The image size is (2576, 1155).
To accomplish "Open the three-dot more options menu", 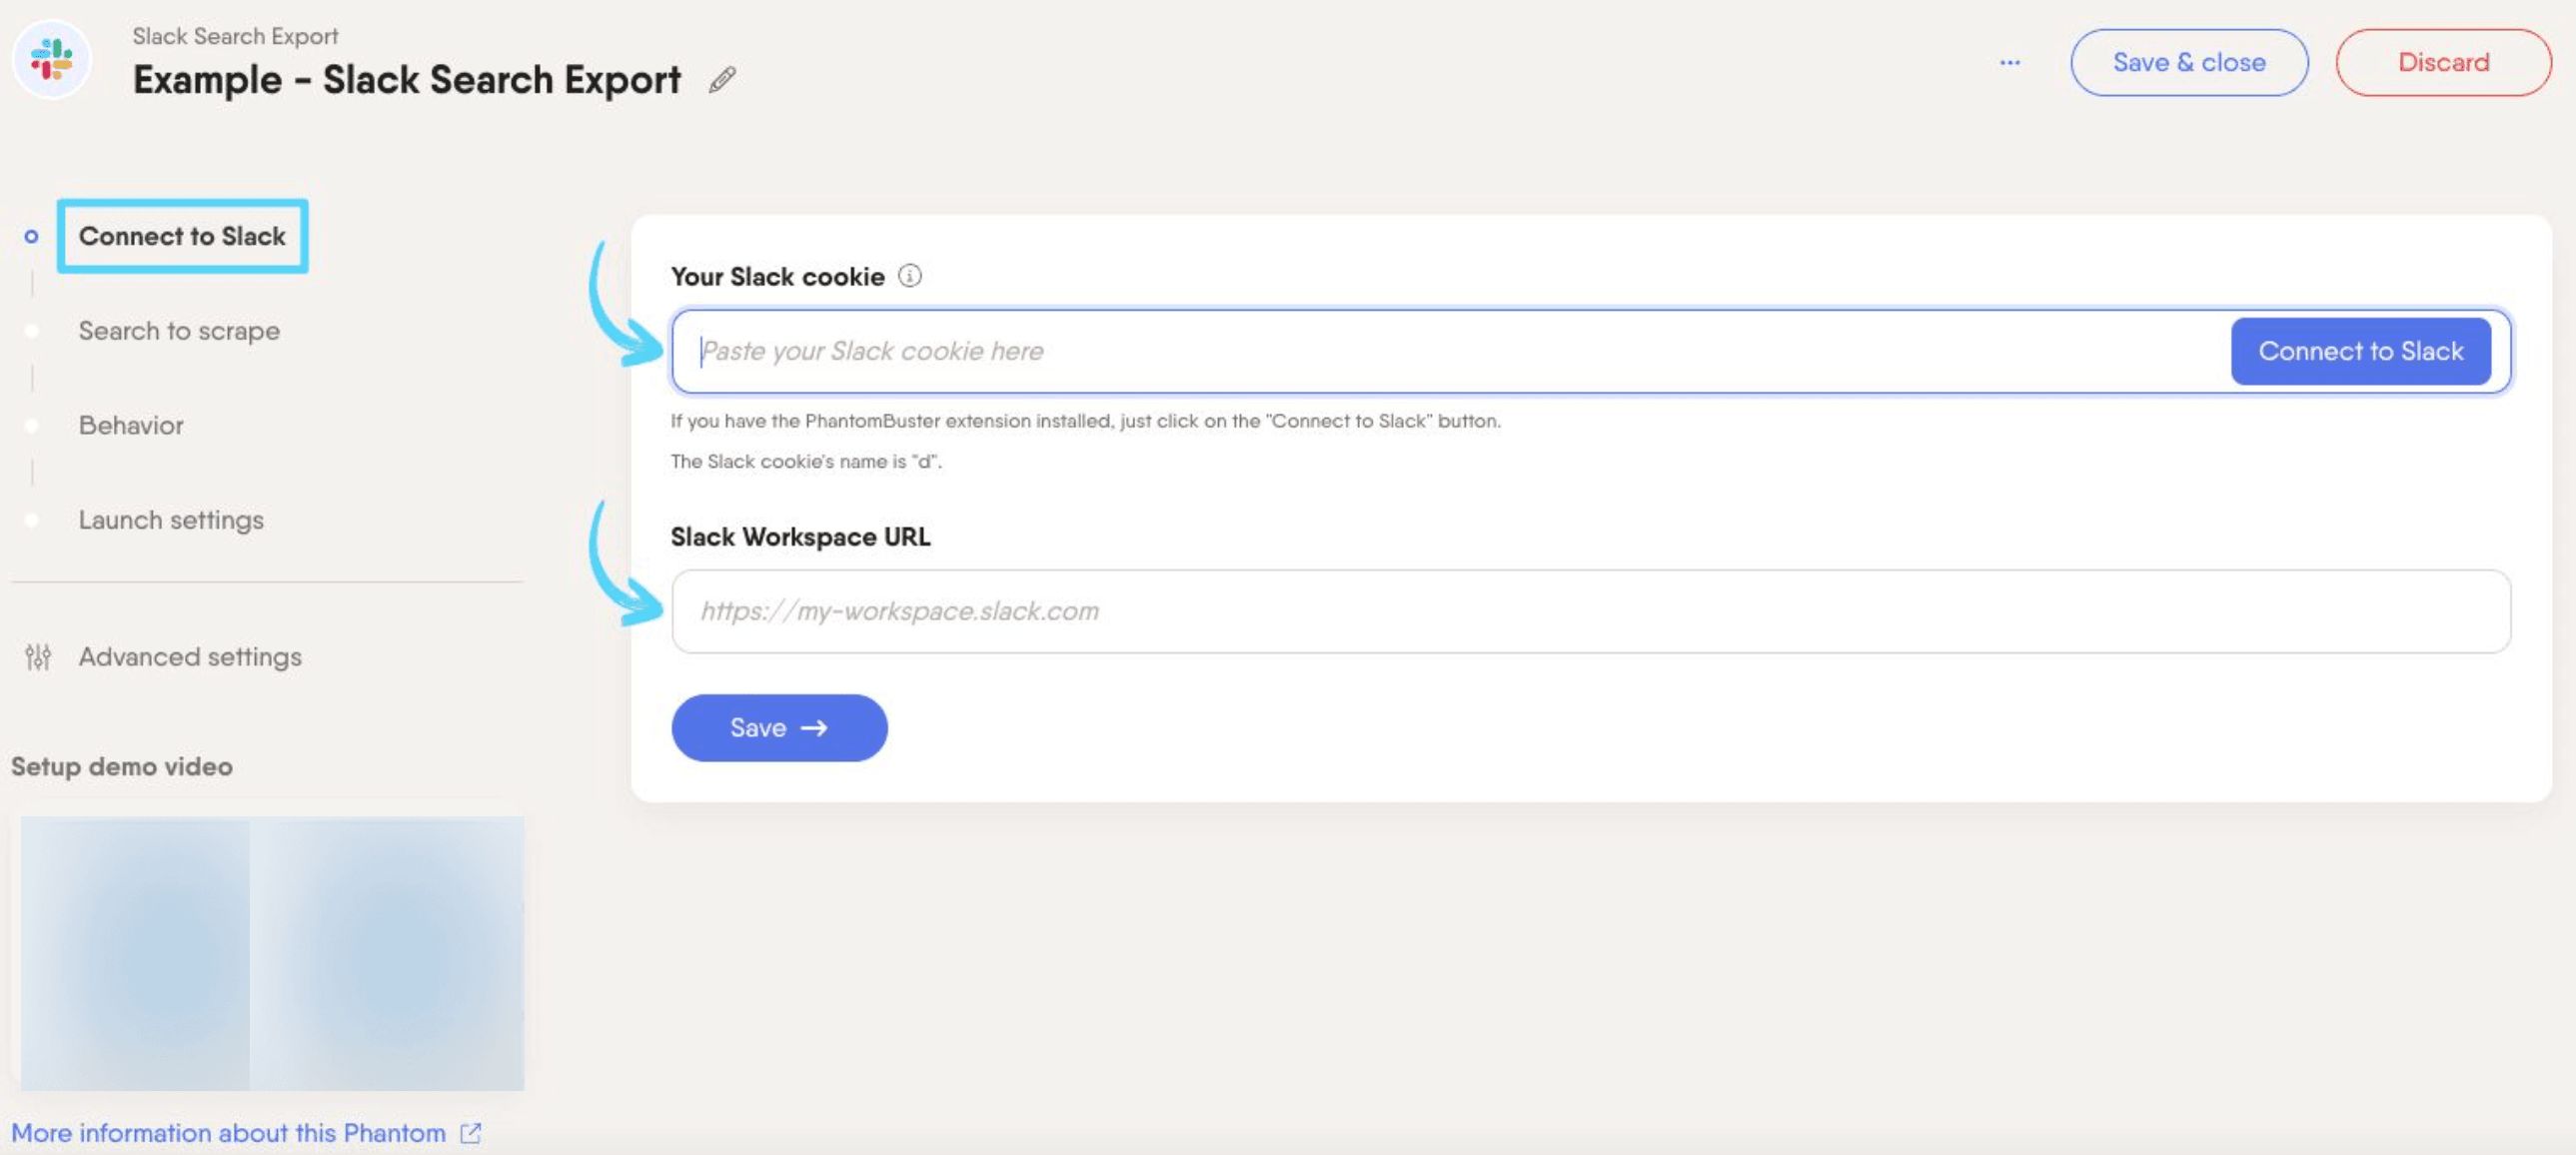I will click(x=2010, y=62).
